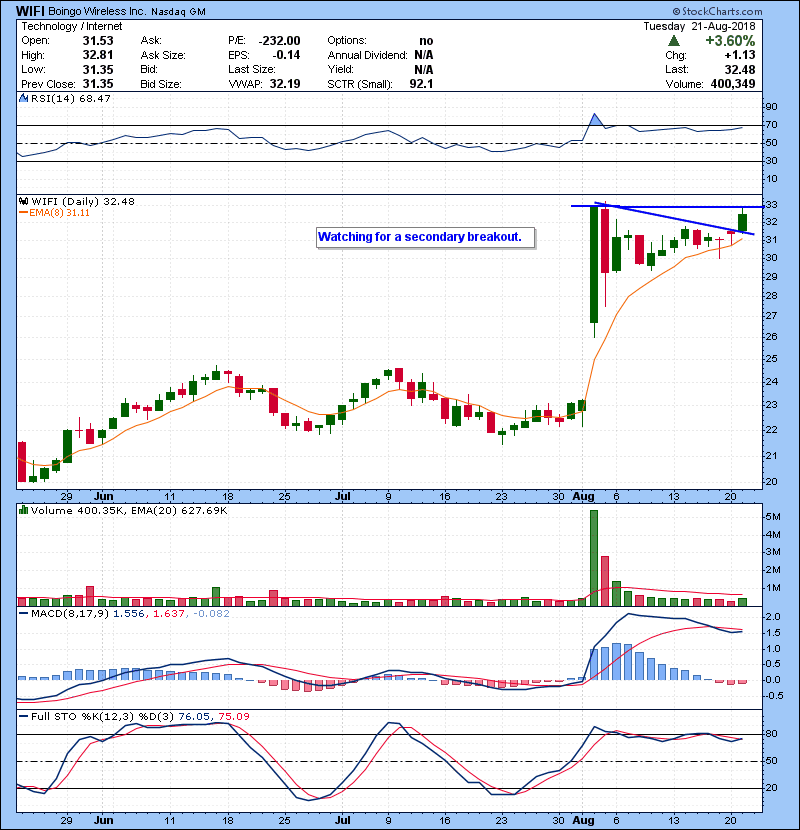The image size is (800, 830).
Task: Open the StockCharts.com copyright credit
Action: coord(717,11)
